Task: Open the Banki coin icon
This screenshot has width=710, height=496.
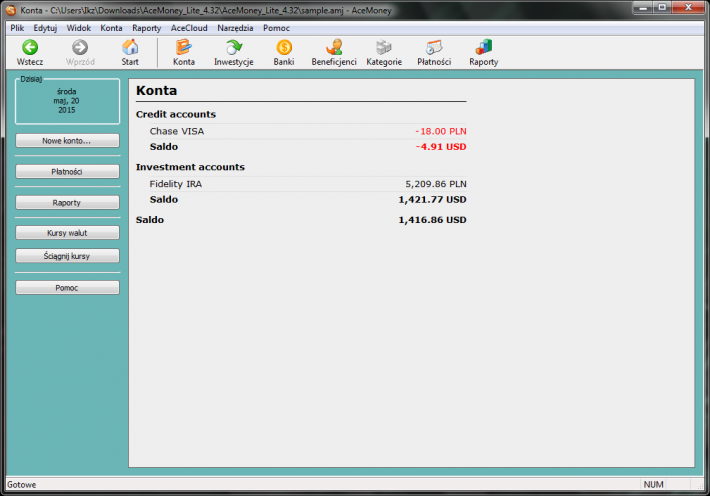Action: pos(284,47)
